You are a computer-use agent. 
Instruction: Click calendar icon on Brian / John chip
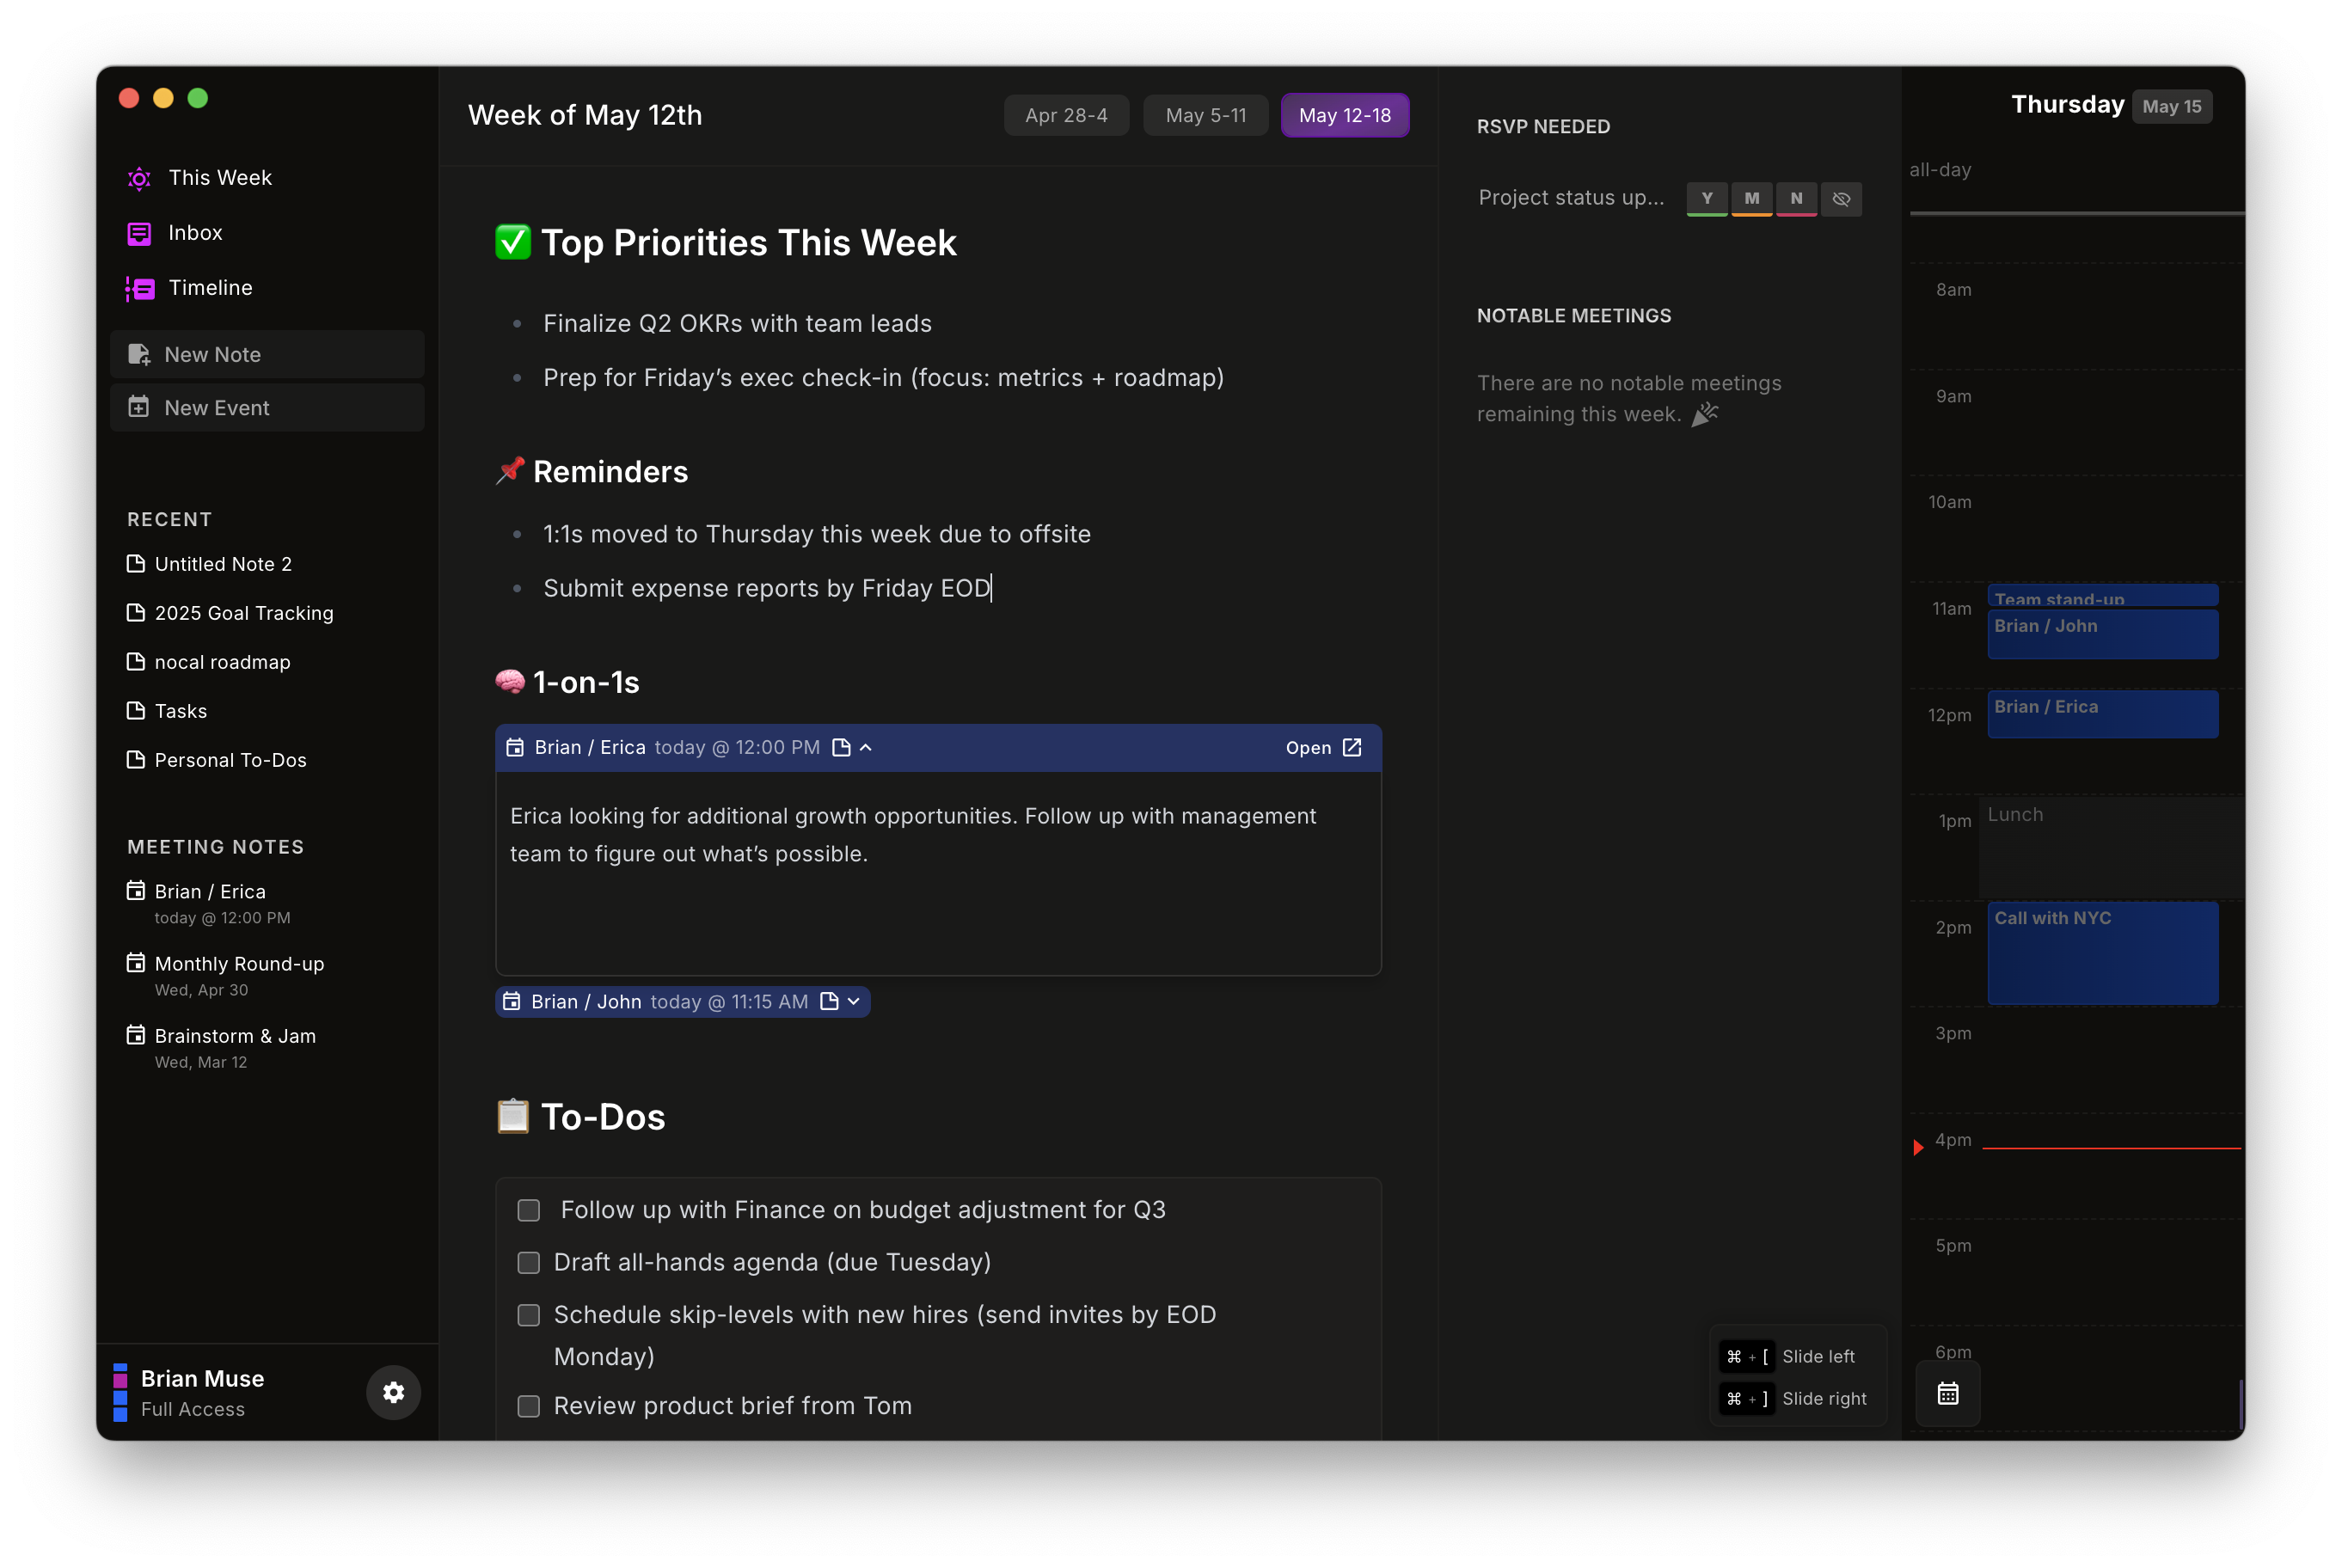(511, 1002)
